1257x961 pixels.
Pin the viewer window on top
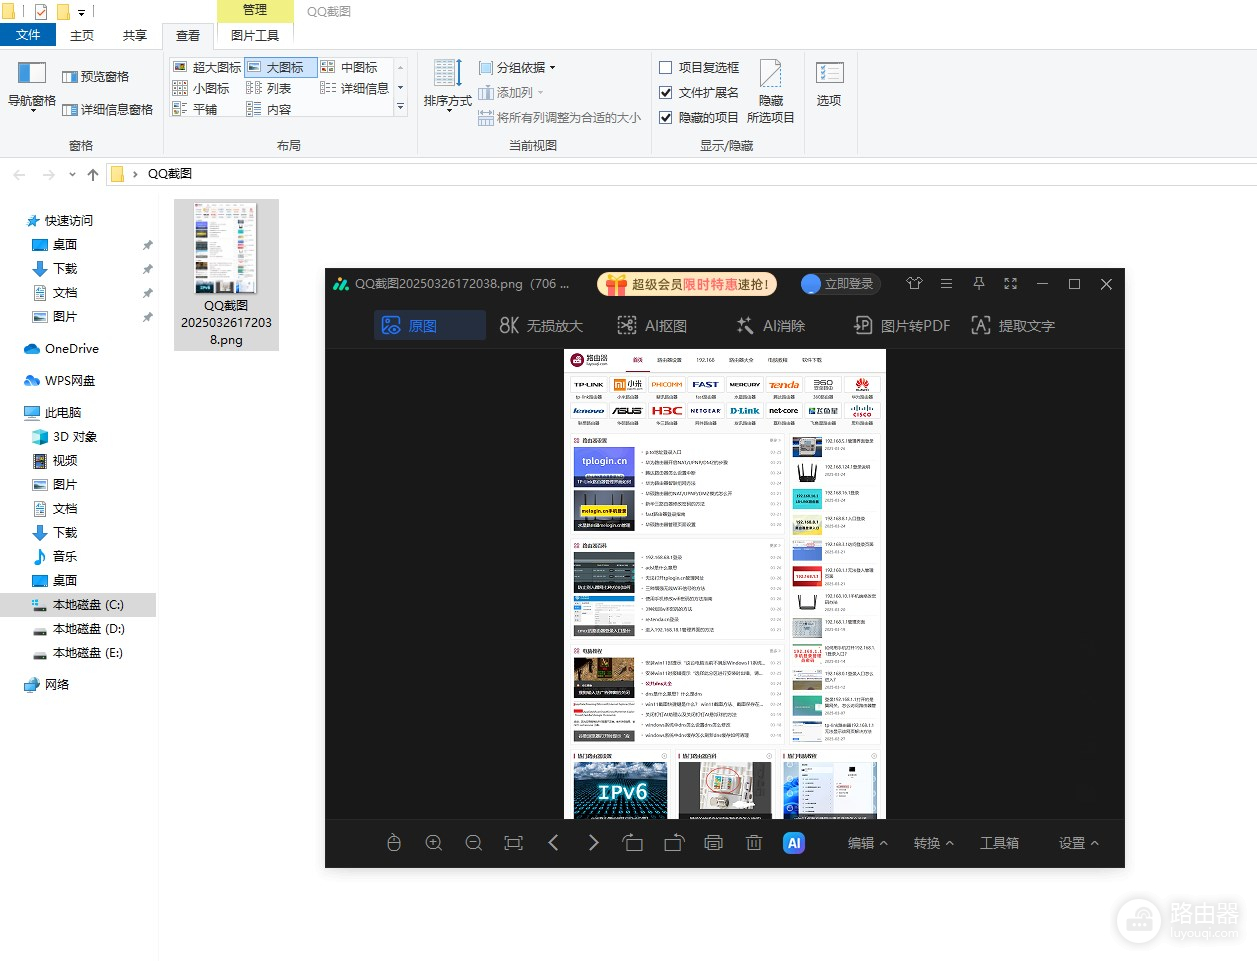pos(978,284)
